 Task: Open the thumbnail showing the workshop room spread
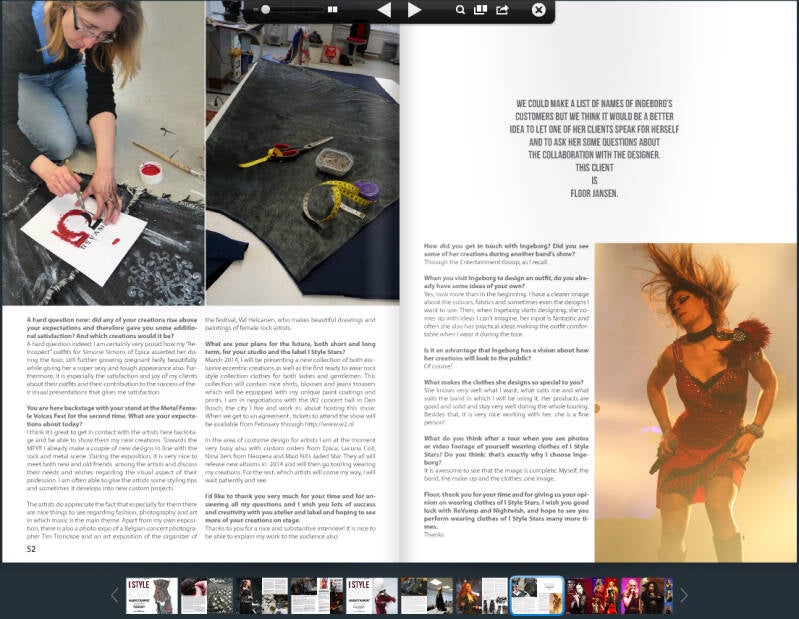(427, 596)
